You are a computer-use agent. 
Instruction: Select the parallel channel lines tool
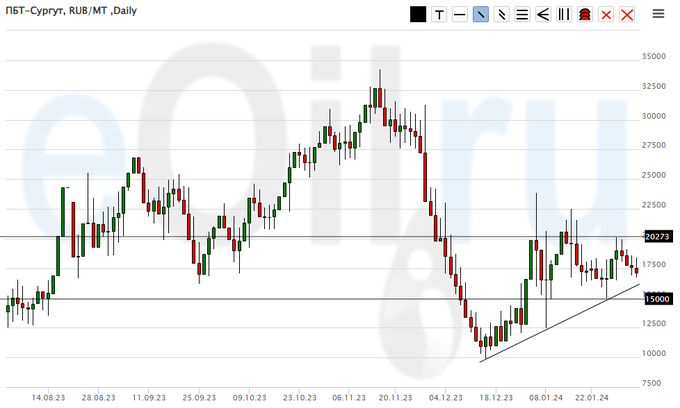[x=502, y=14]
